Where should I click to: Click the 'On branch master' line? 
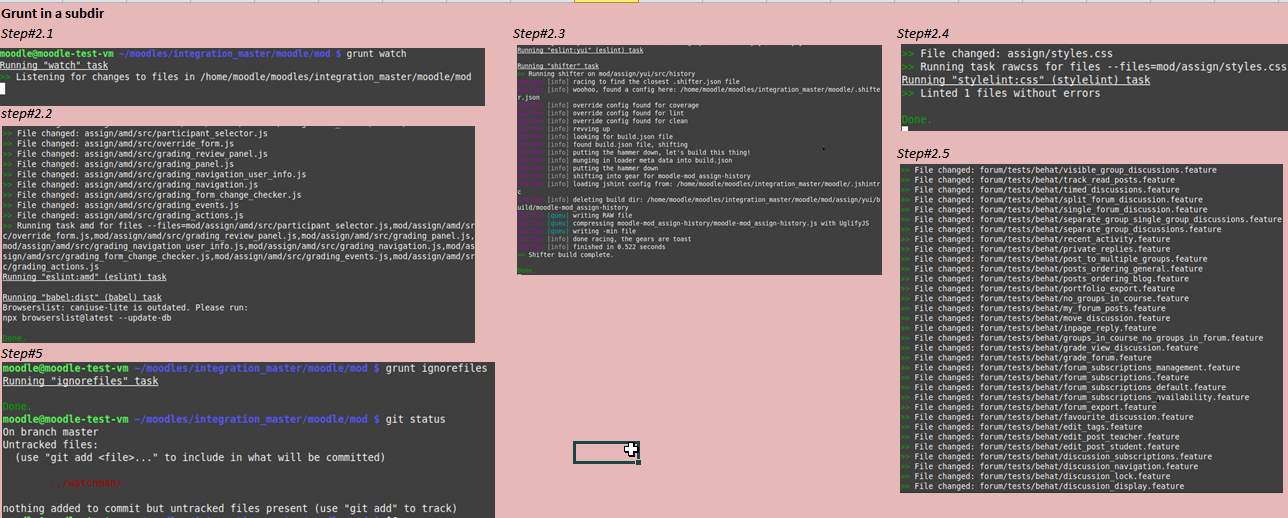[x=51, y=432]
